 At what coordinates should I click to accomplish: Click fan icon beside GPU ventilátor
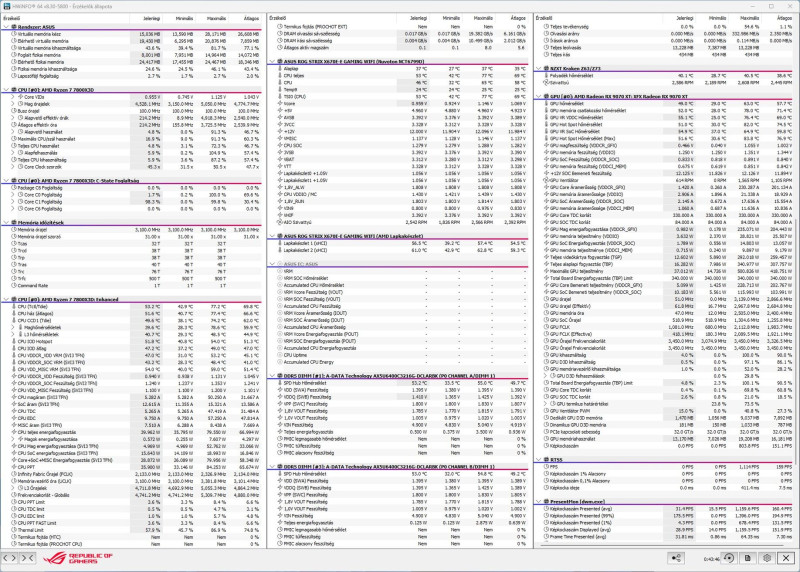[546, 180]
